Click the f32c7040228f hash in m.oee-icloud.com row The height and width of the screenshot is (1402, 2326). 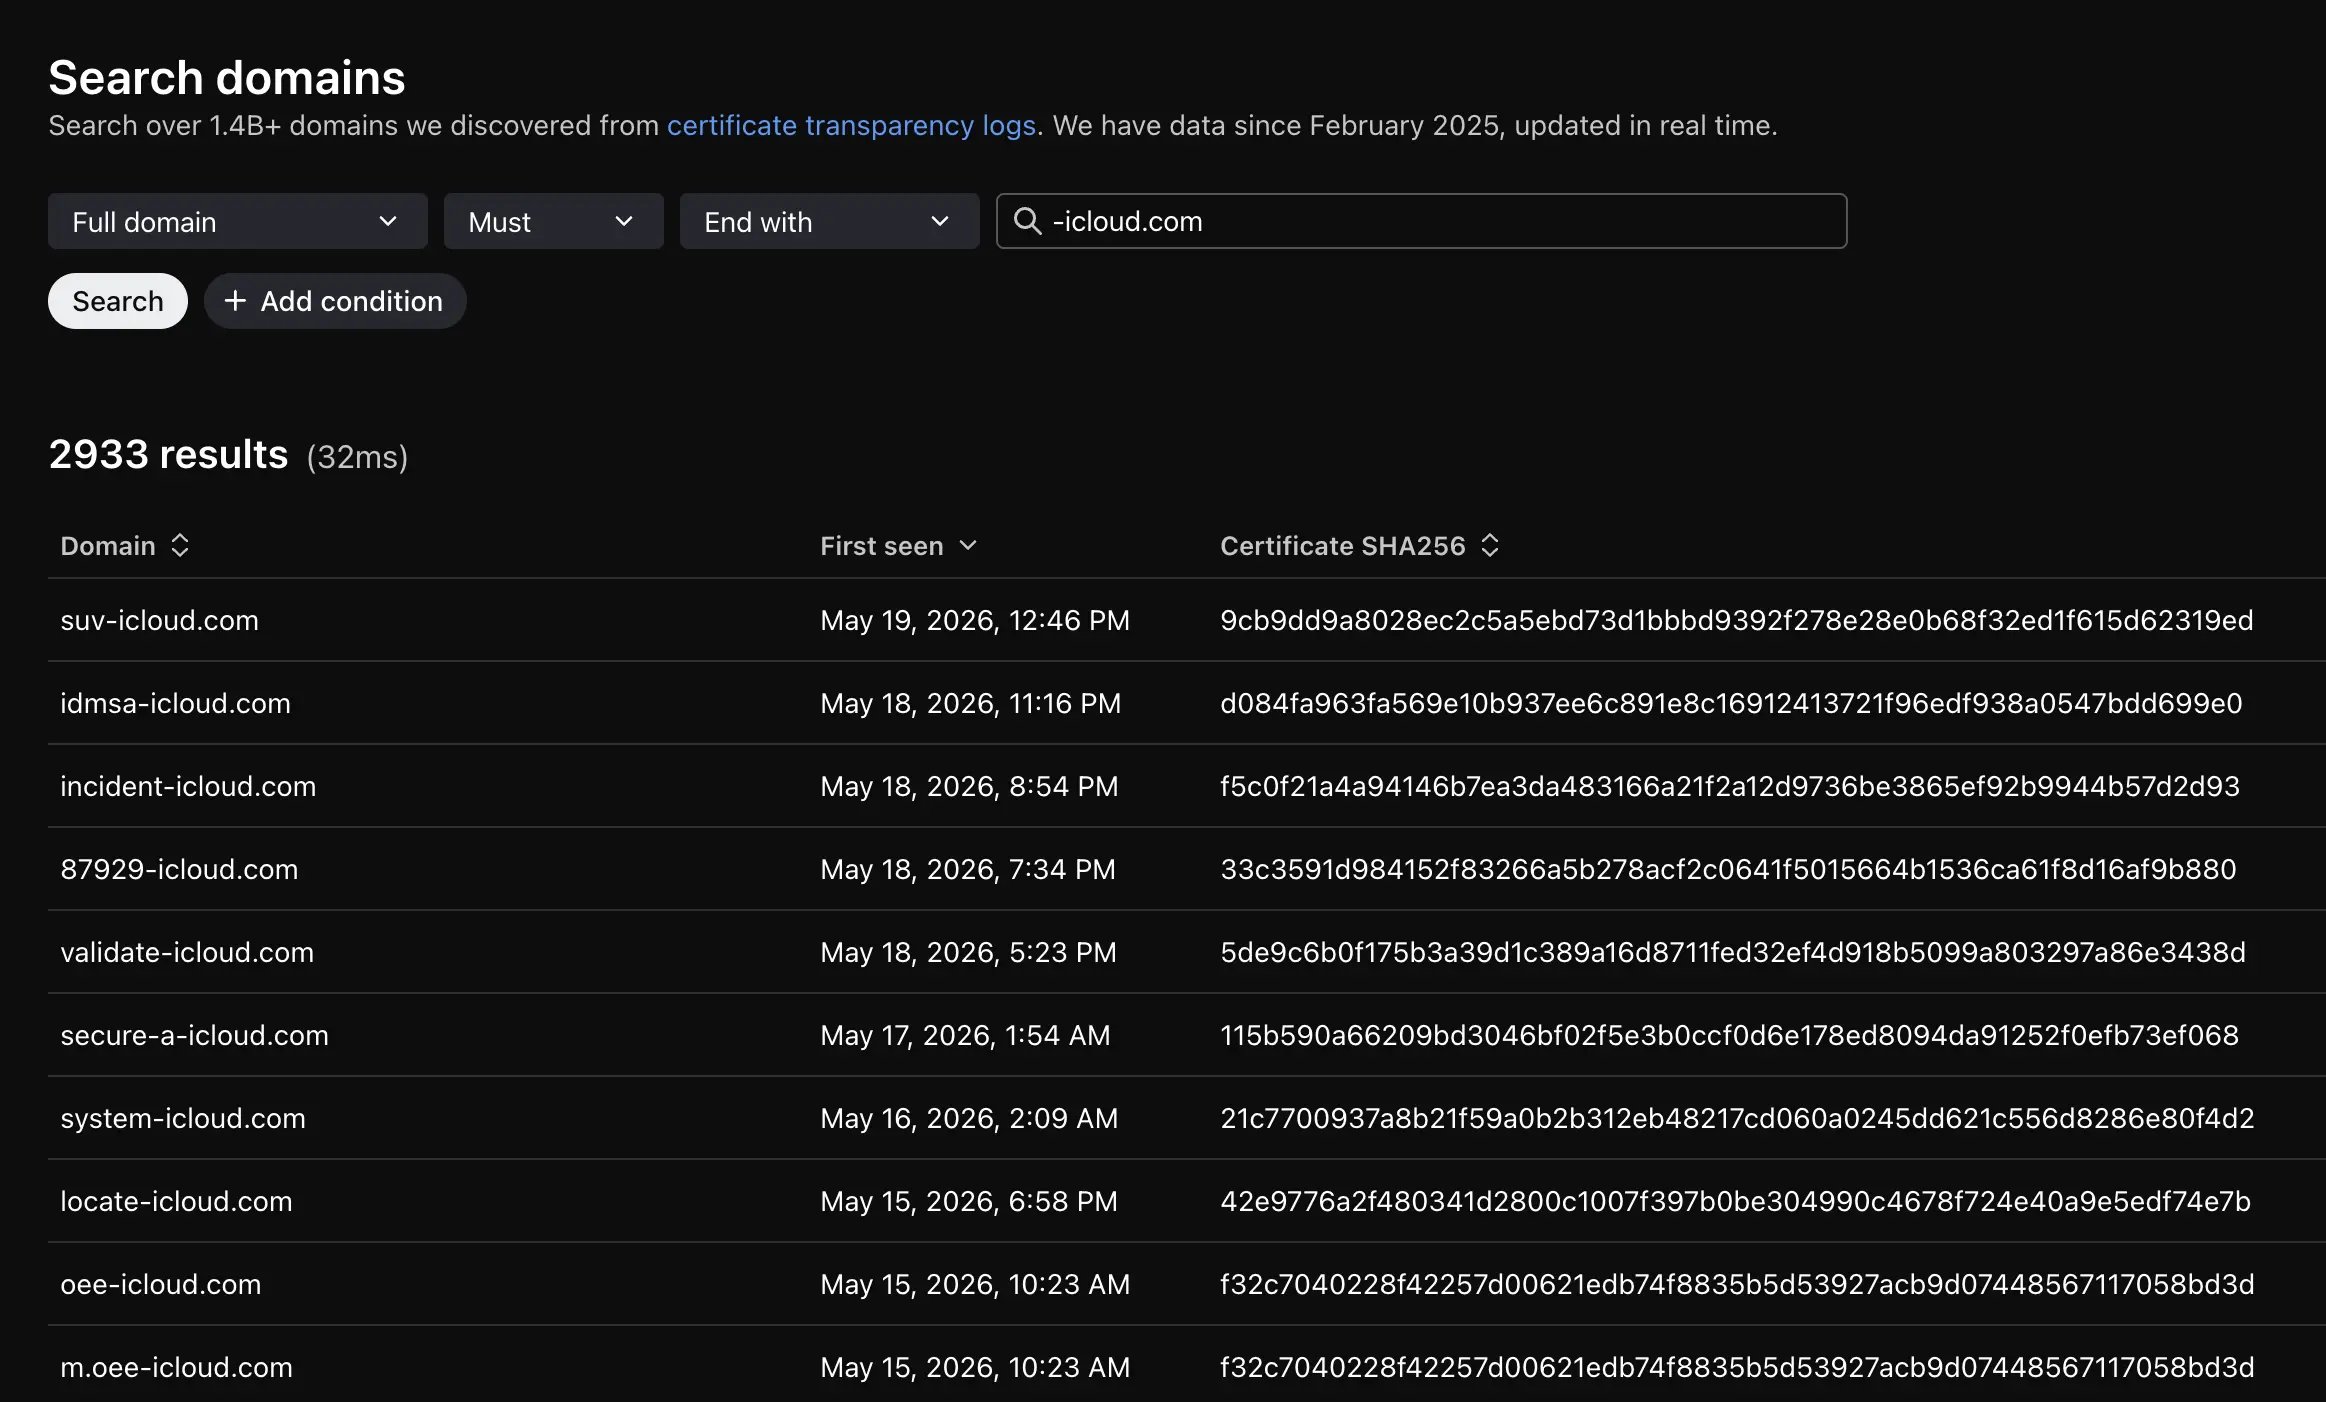point(1738,1367)
